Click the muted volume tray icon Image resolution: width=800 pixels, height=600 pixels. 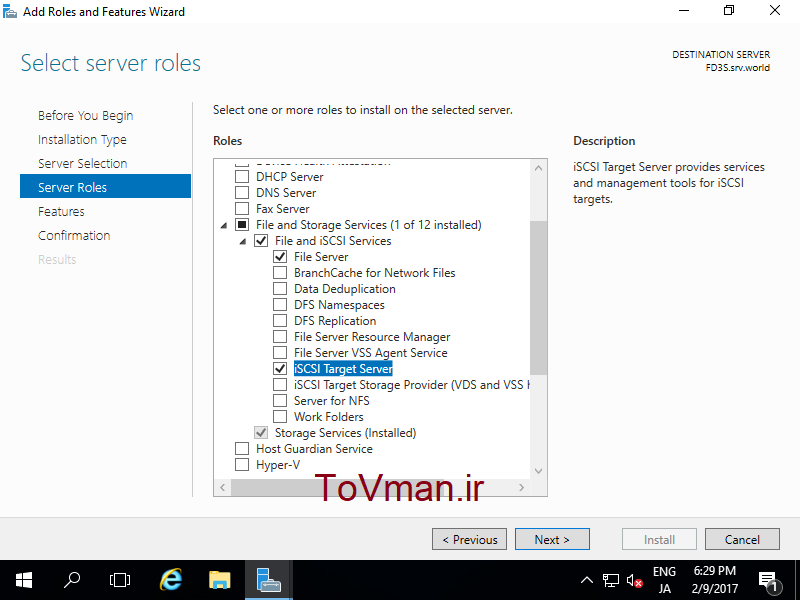pyautogui.click(x=634, y=581)
